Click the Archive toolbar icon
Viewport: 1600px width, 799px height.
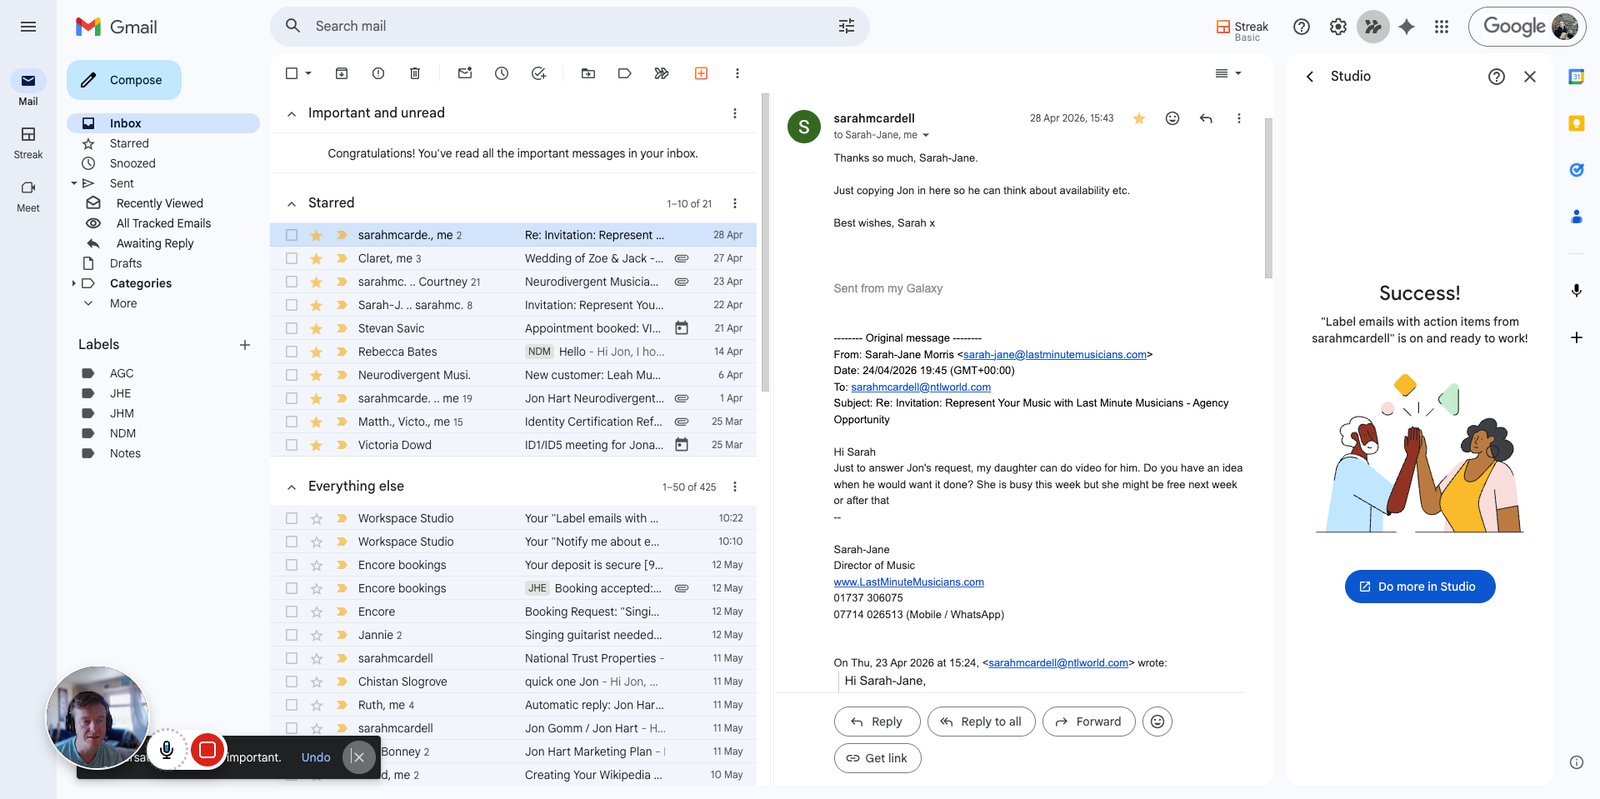tap(341, 73)
